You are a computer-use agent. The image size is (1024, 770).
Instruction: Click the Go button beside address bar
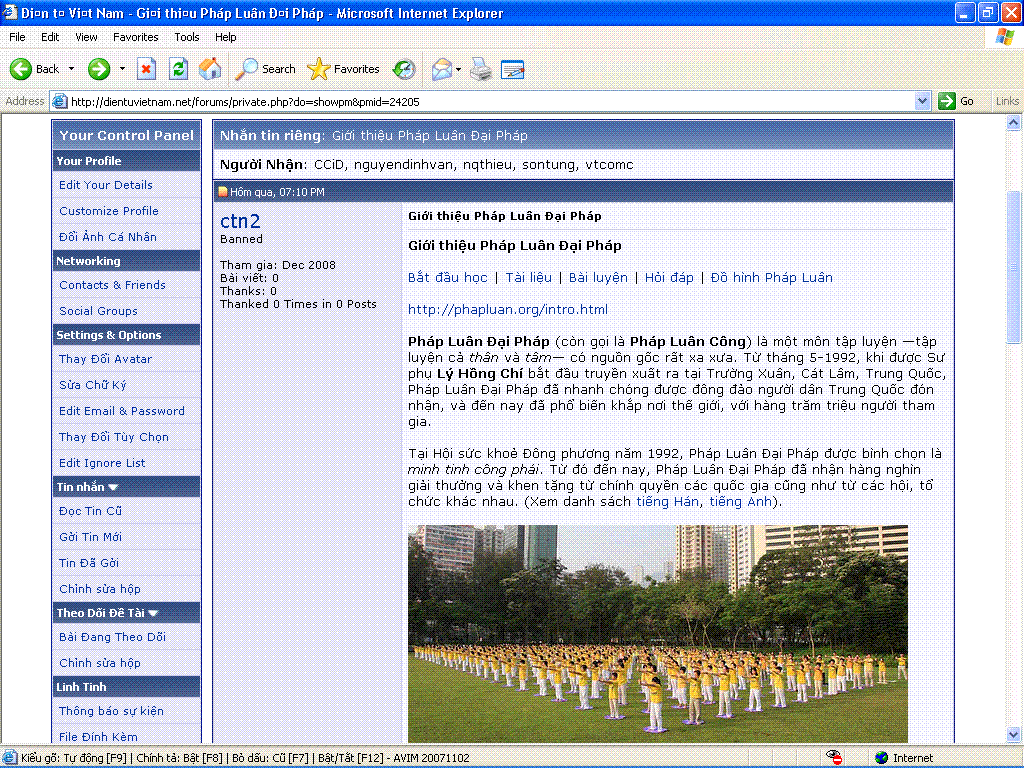point(956,101)
